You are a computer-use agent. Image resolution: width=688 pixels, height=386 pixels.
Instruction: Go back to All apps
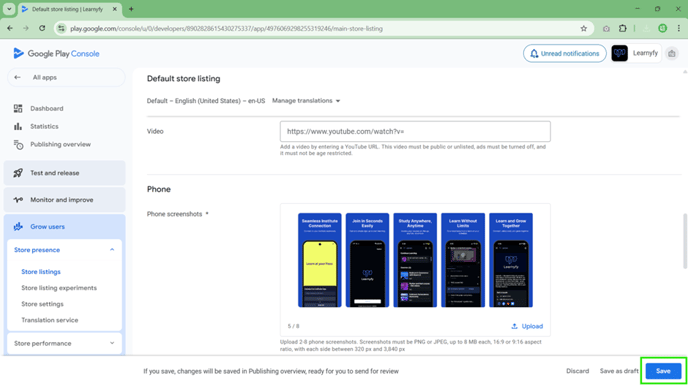coord(66,78)
